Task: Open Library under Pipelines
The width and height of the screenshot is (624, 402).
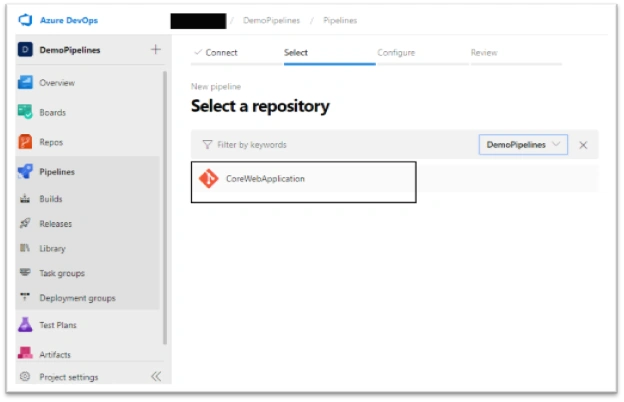Action: click(x=52, y=249)
